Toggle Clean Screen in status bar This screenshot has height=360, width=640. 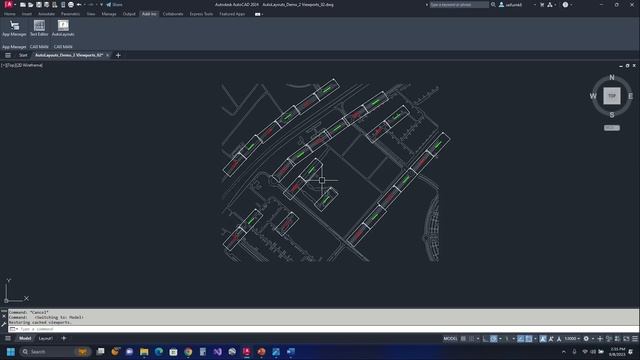tap(627, 339)
